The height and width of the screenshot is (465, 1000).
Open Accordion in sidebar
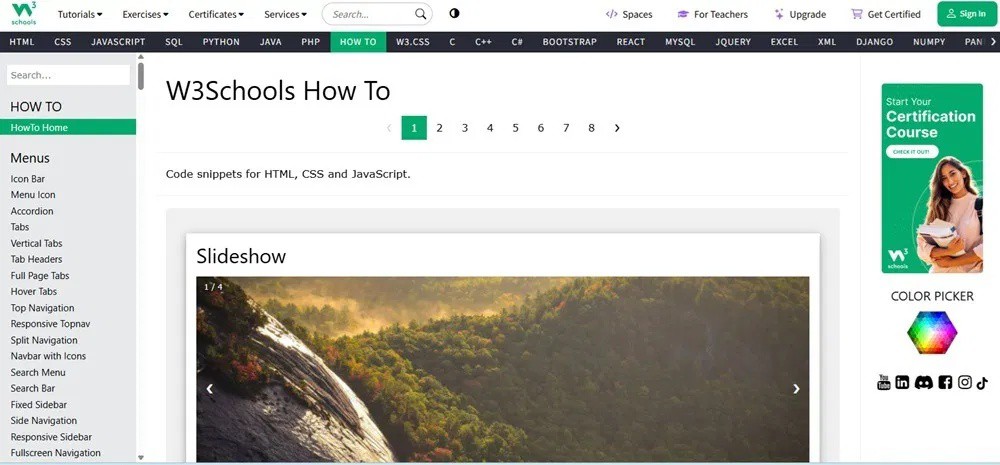tap(32, 211)
